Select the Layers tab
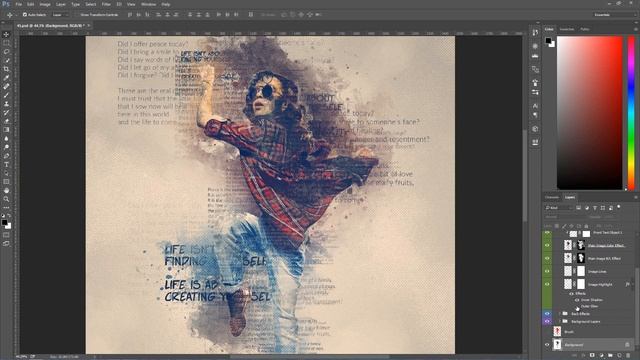 [x=570, y=198]
